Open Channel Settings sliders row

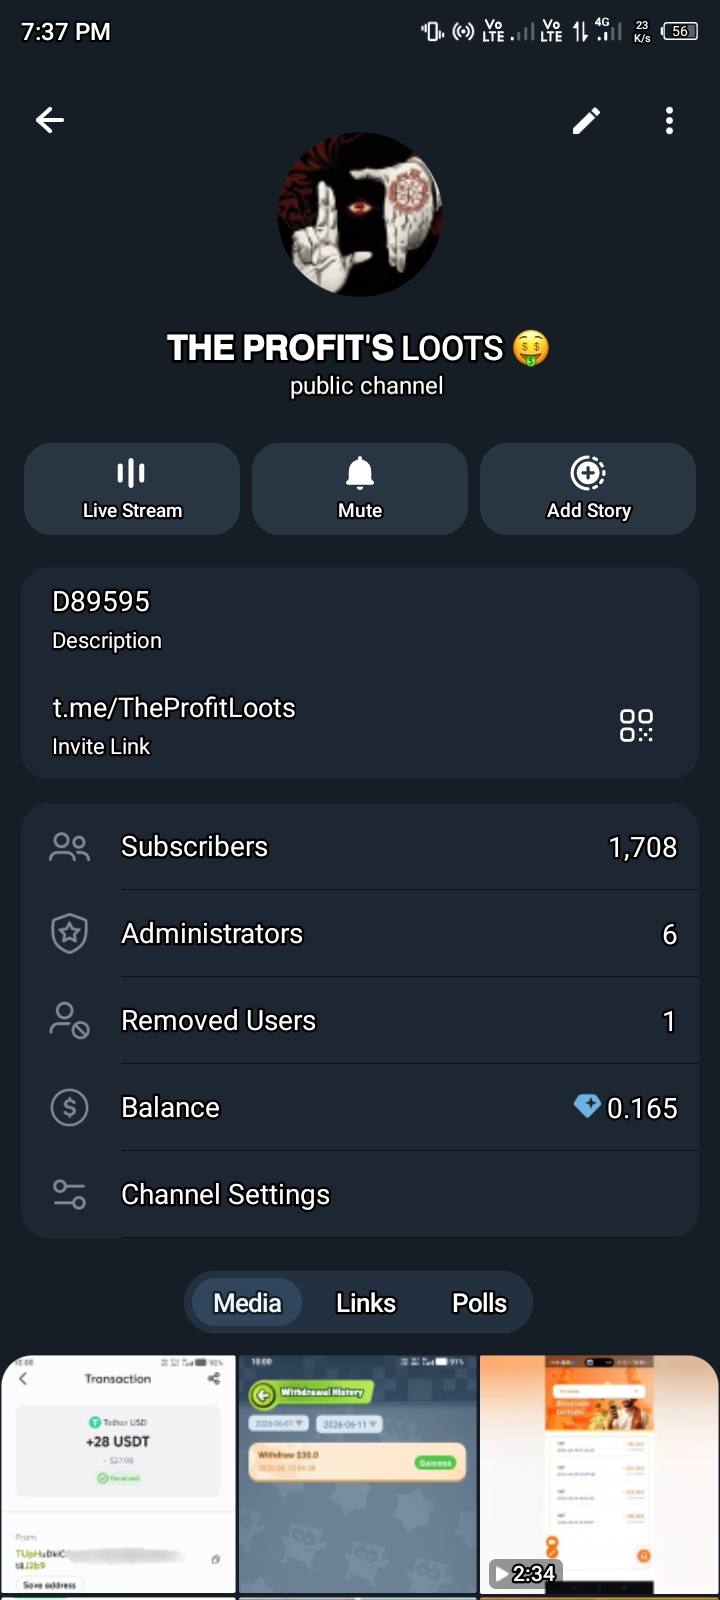(x=360, y=1195)
